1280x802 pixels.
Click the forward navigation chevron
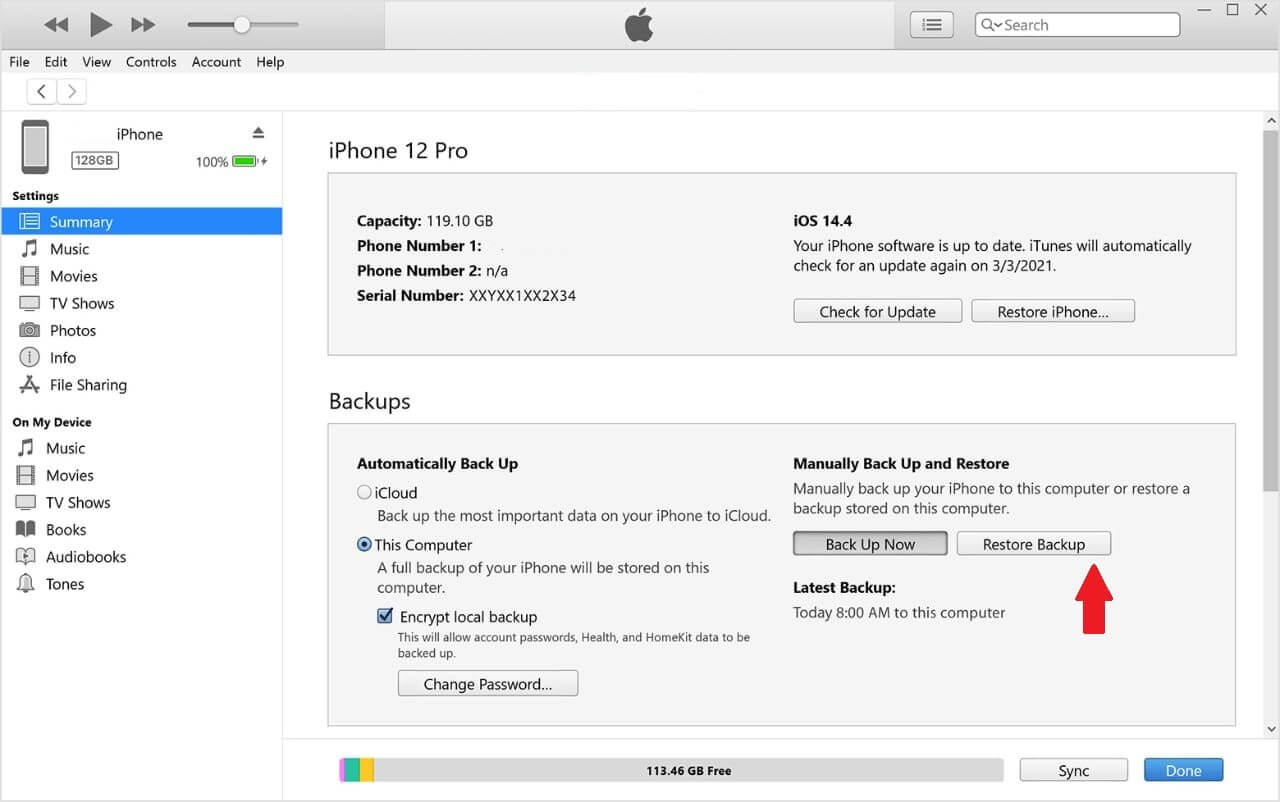[71, 92]
